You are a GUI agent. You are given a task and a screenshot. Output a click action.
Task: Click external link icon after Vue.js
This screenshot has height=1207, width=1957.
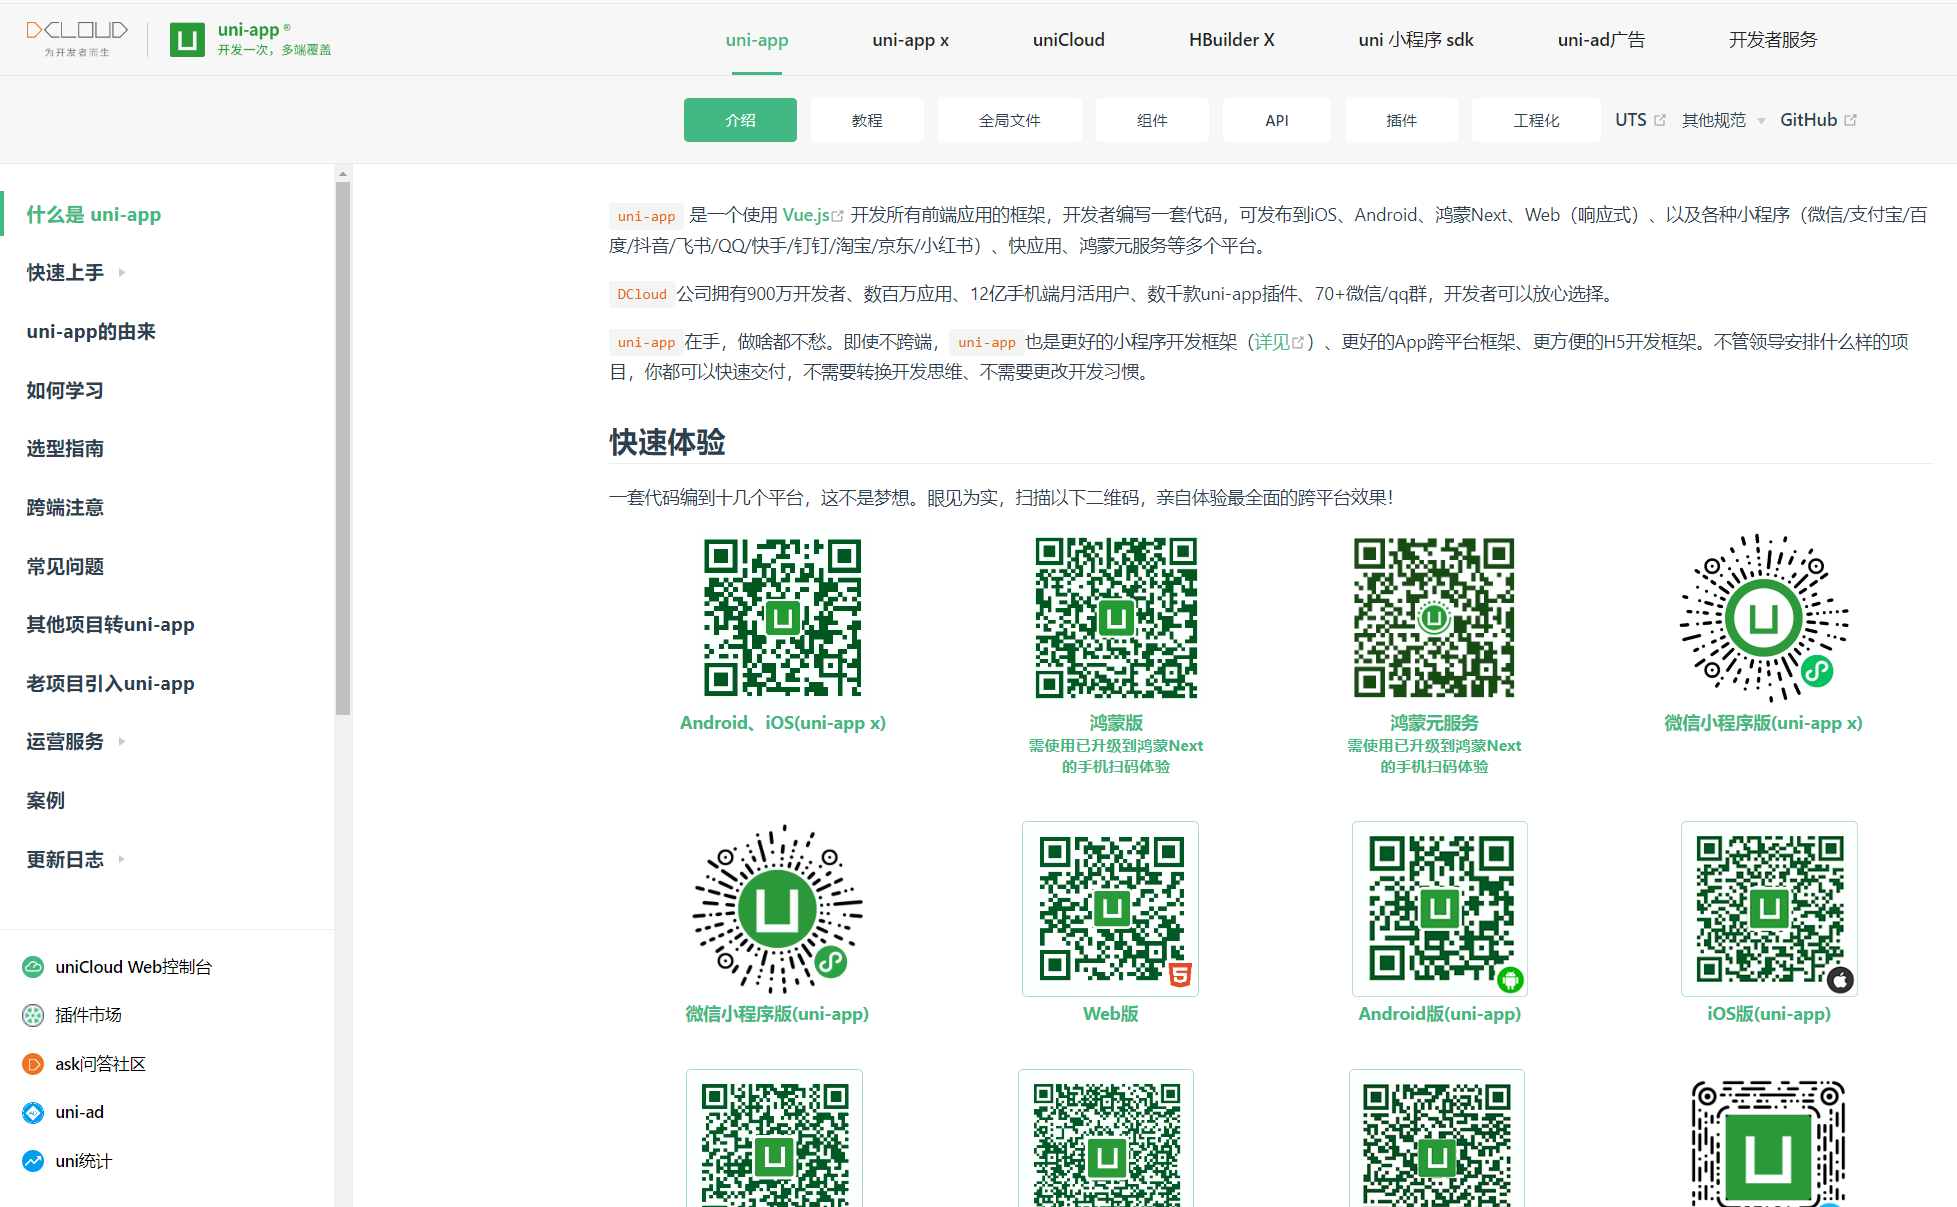[838, 216]
